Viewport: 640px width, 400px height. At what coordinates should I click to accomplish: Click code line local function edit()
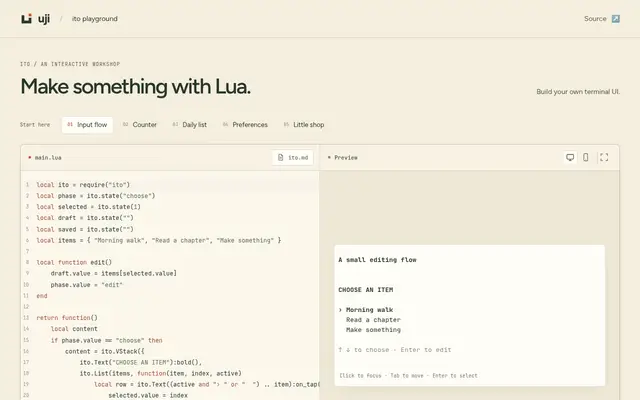(x=74, y=262)
